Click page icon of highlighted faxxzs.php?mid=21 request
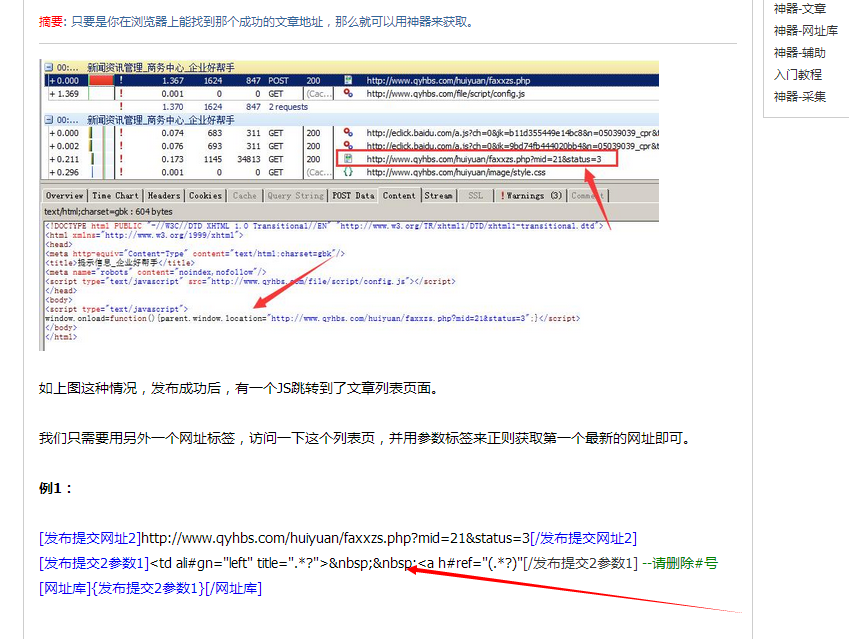Image resolution: width=849 pixels, height=639 pixels. [x=348, y=159]
